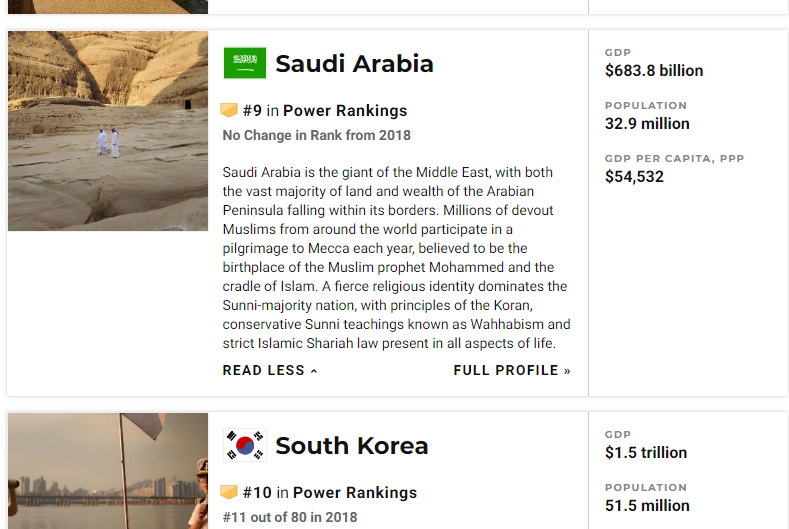
Task: Click the $54,532 GDP per capita figure
Action: [634, 177]
